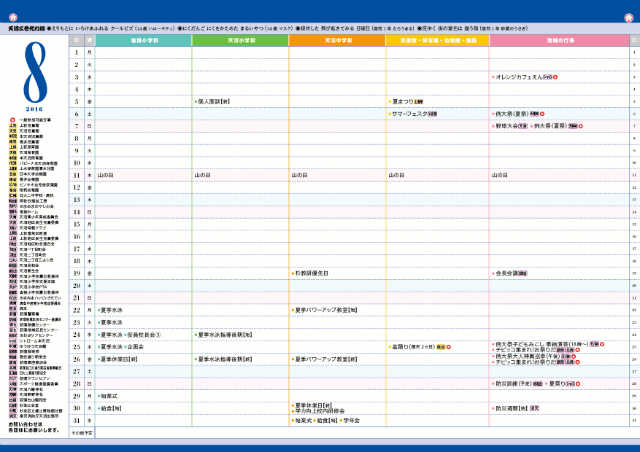Click the 盆踊り event on day 25
This screenshot has width=640, height=452.
[417, 347]
